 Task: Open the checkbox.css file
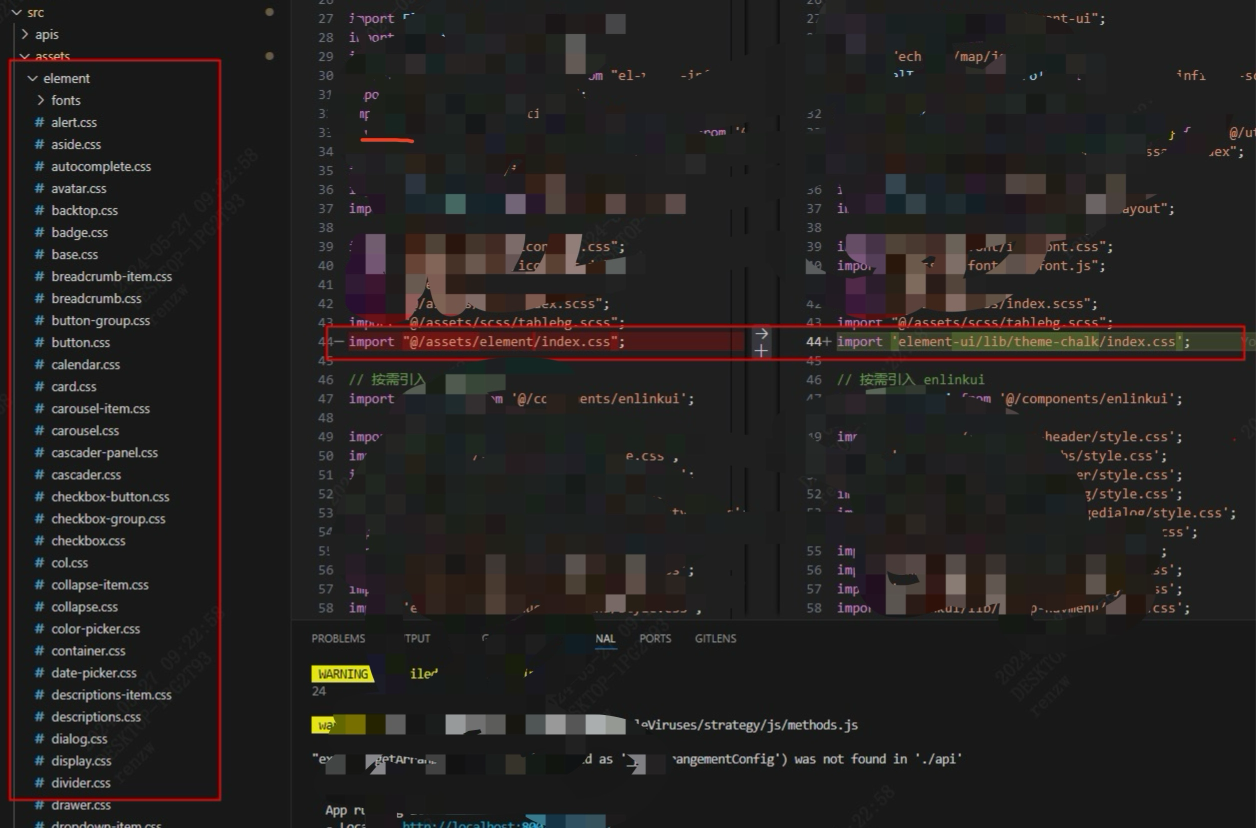(x=88, y=541)
